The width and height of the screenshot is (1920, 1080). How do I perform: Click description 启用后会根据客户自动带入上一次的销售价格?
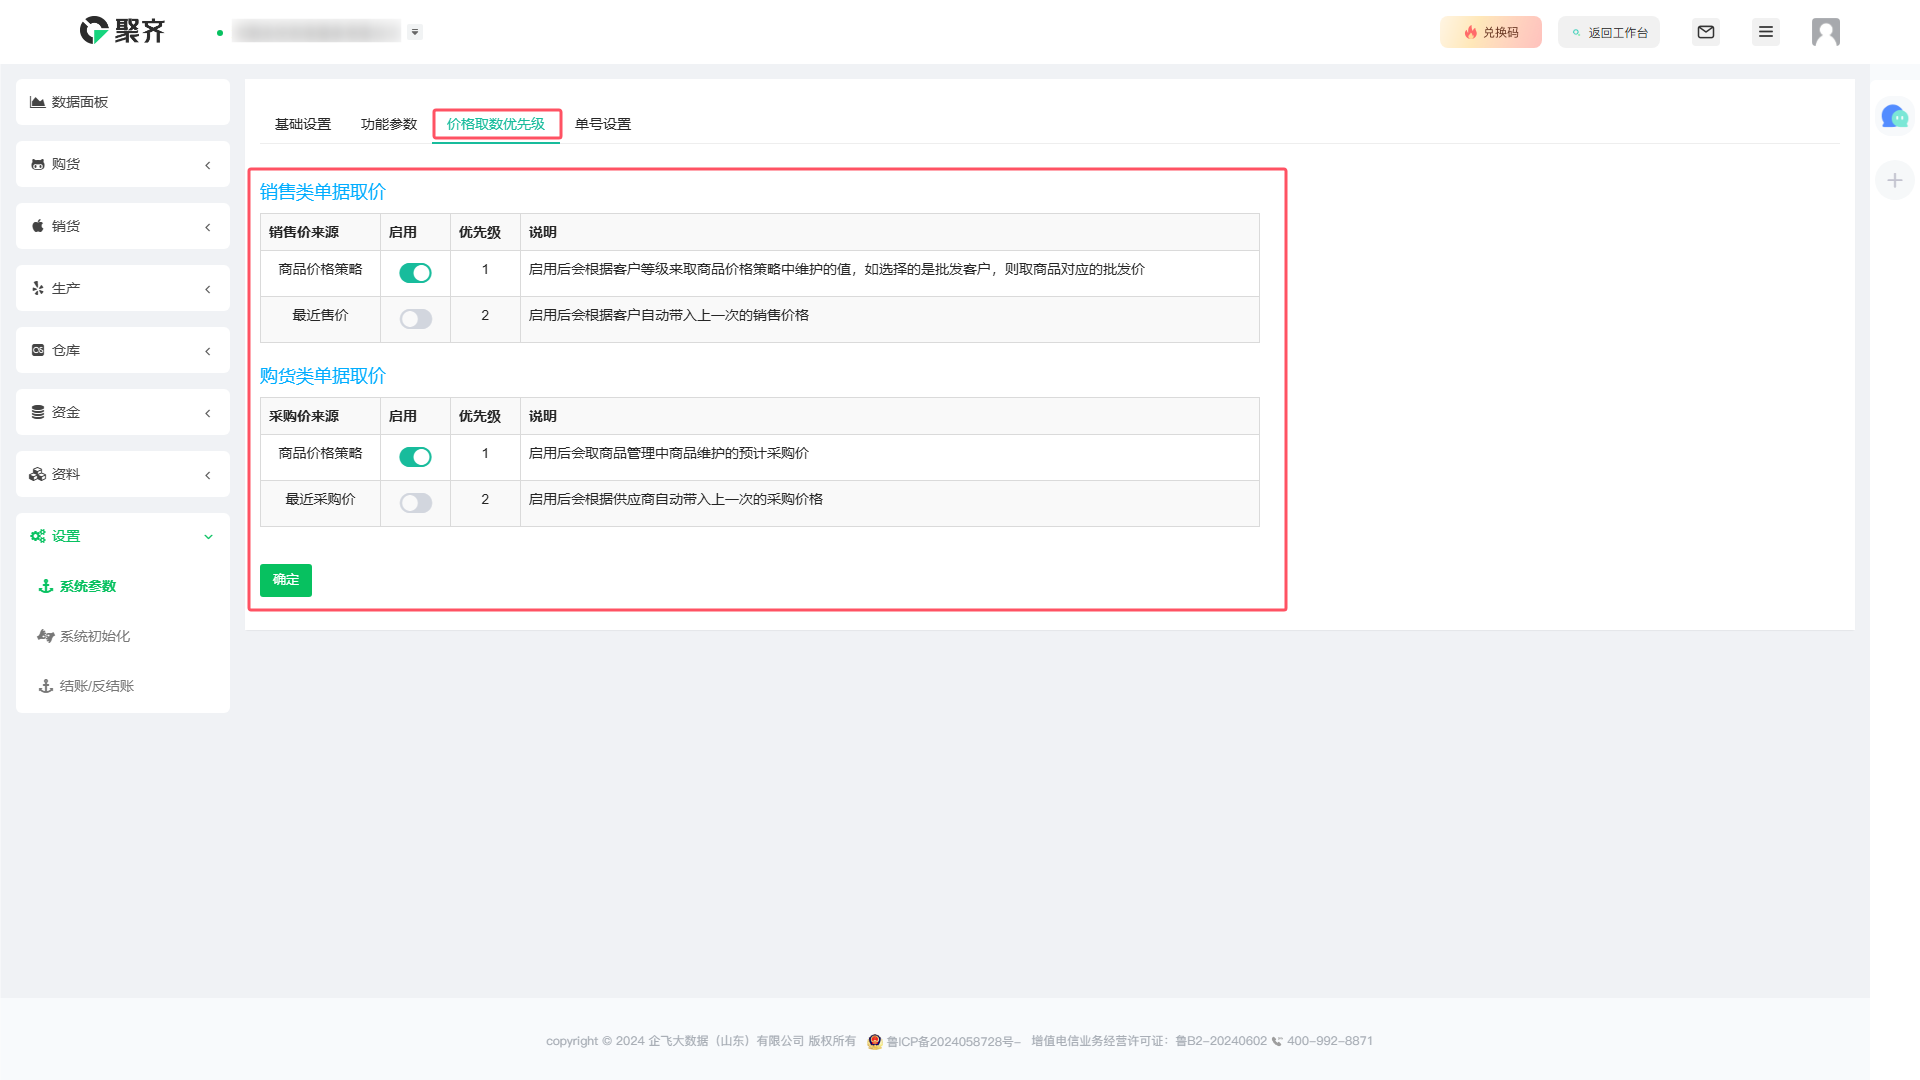pos(669,315)
